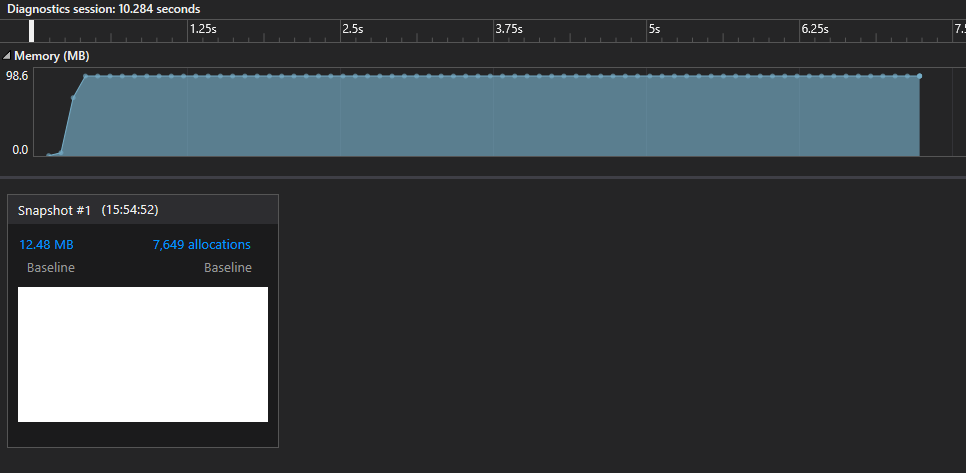Click the 2.5s mark on timeline ruler
966x473 pixels.
point(352,29)
